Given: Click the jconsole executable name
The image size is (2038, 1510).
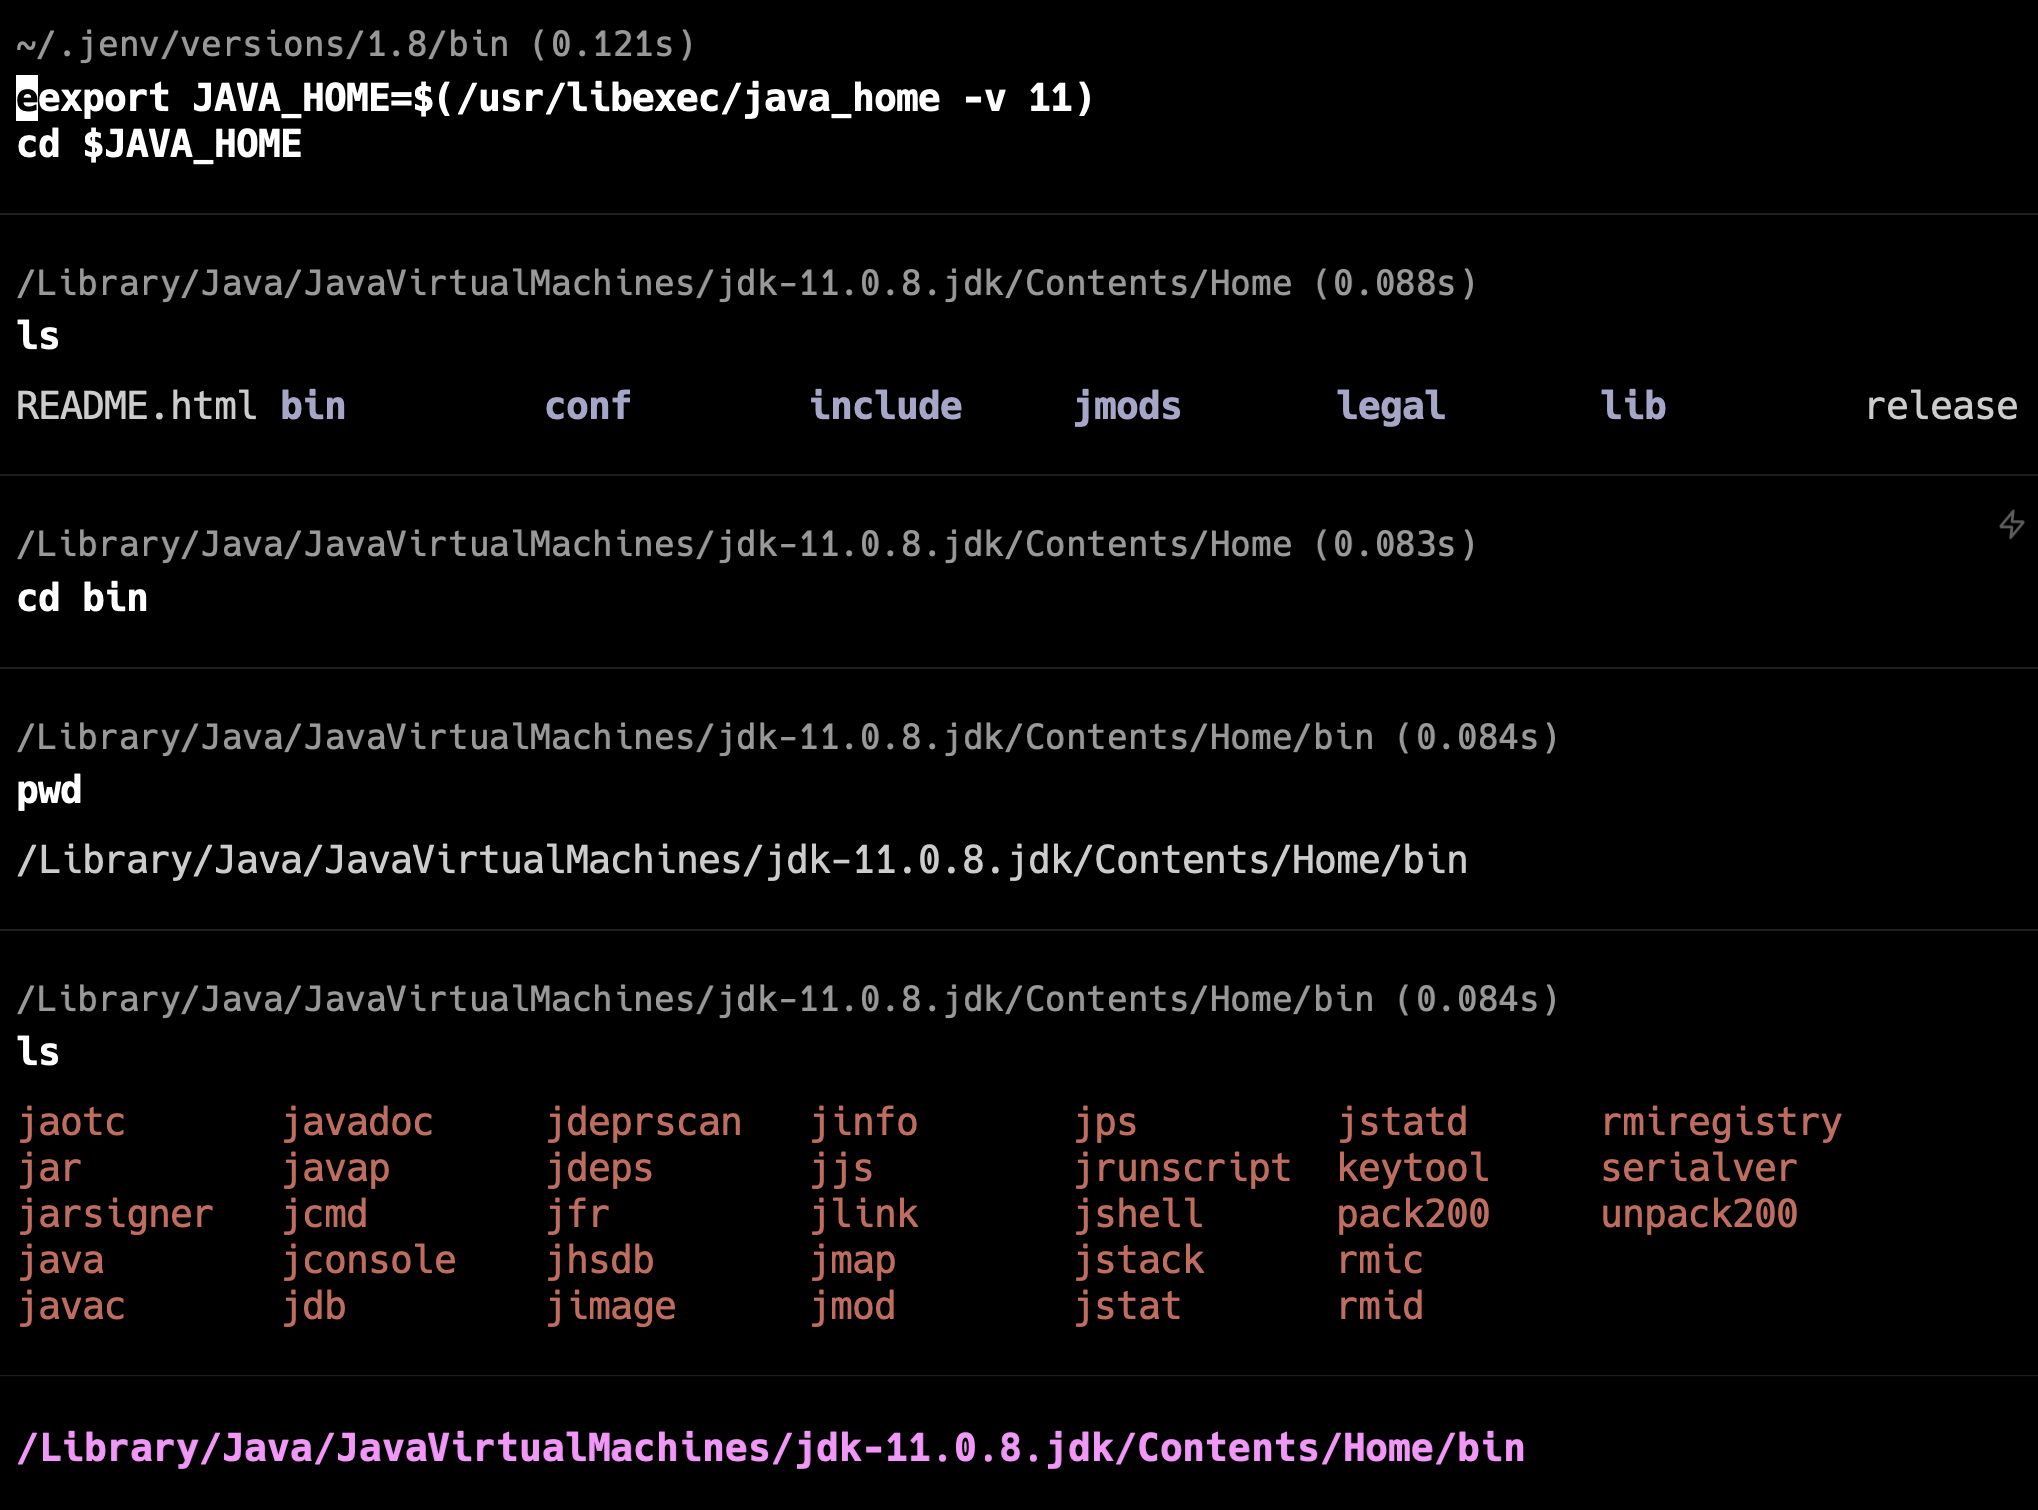Looking at the screenshot, I should click(369, 1260).
